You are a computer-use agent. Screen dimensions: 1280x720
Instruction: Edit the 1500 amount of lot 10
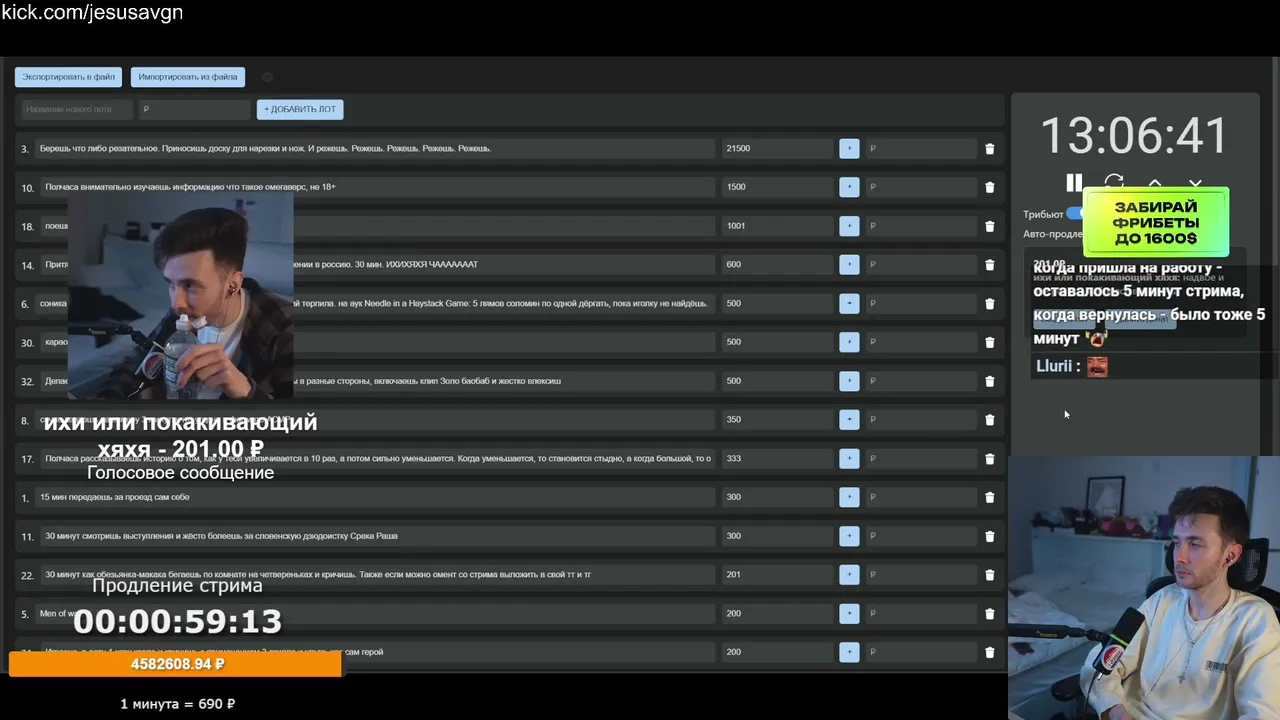[777, 187]
